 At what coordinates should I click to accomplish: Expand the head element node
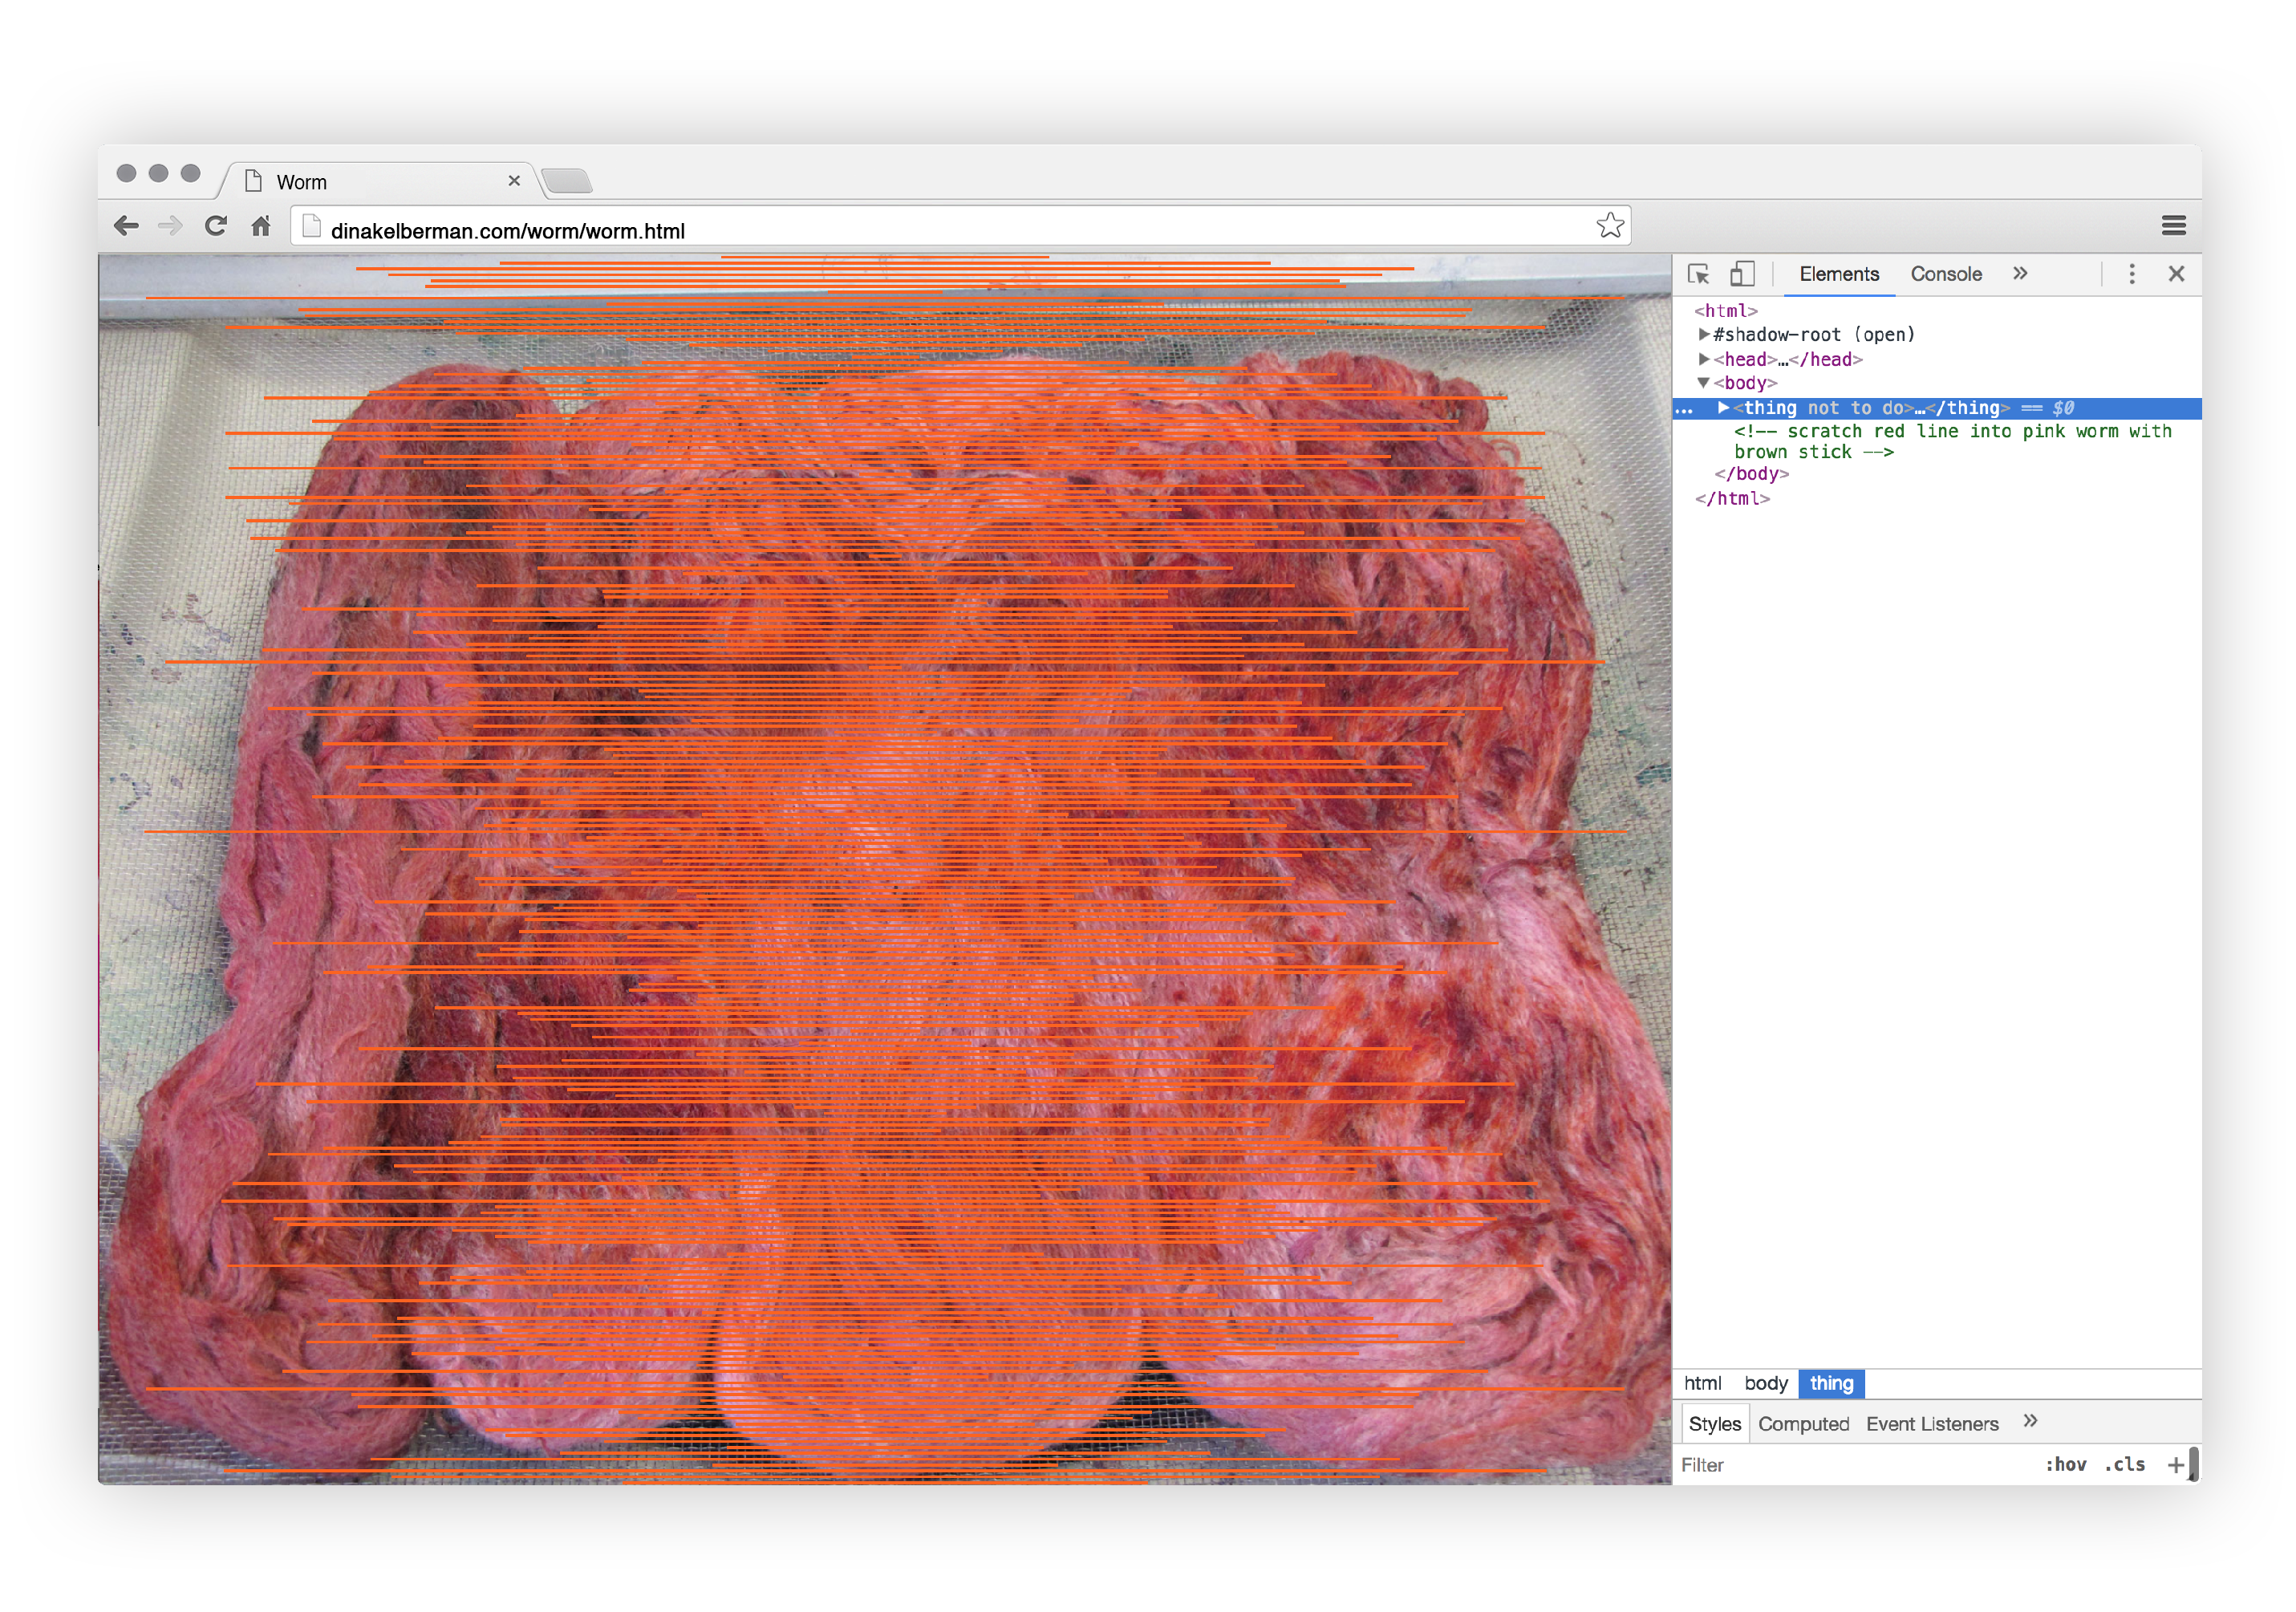tap(1704, 359)
